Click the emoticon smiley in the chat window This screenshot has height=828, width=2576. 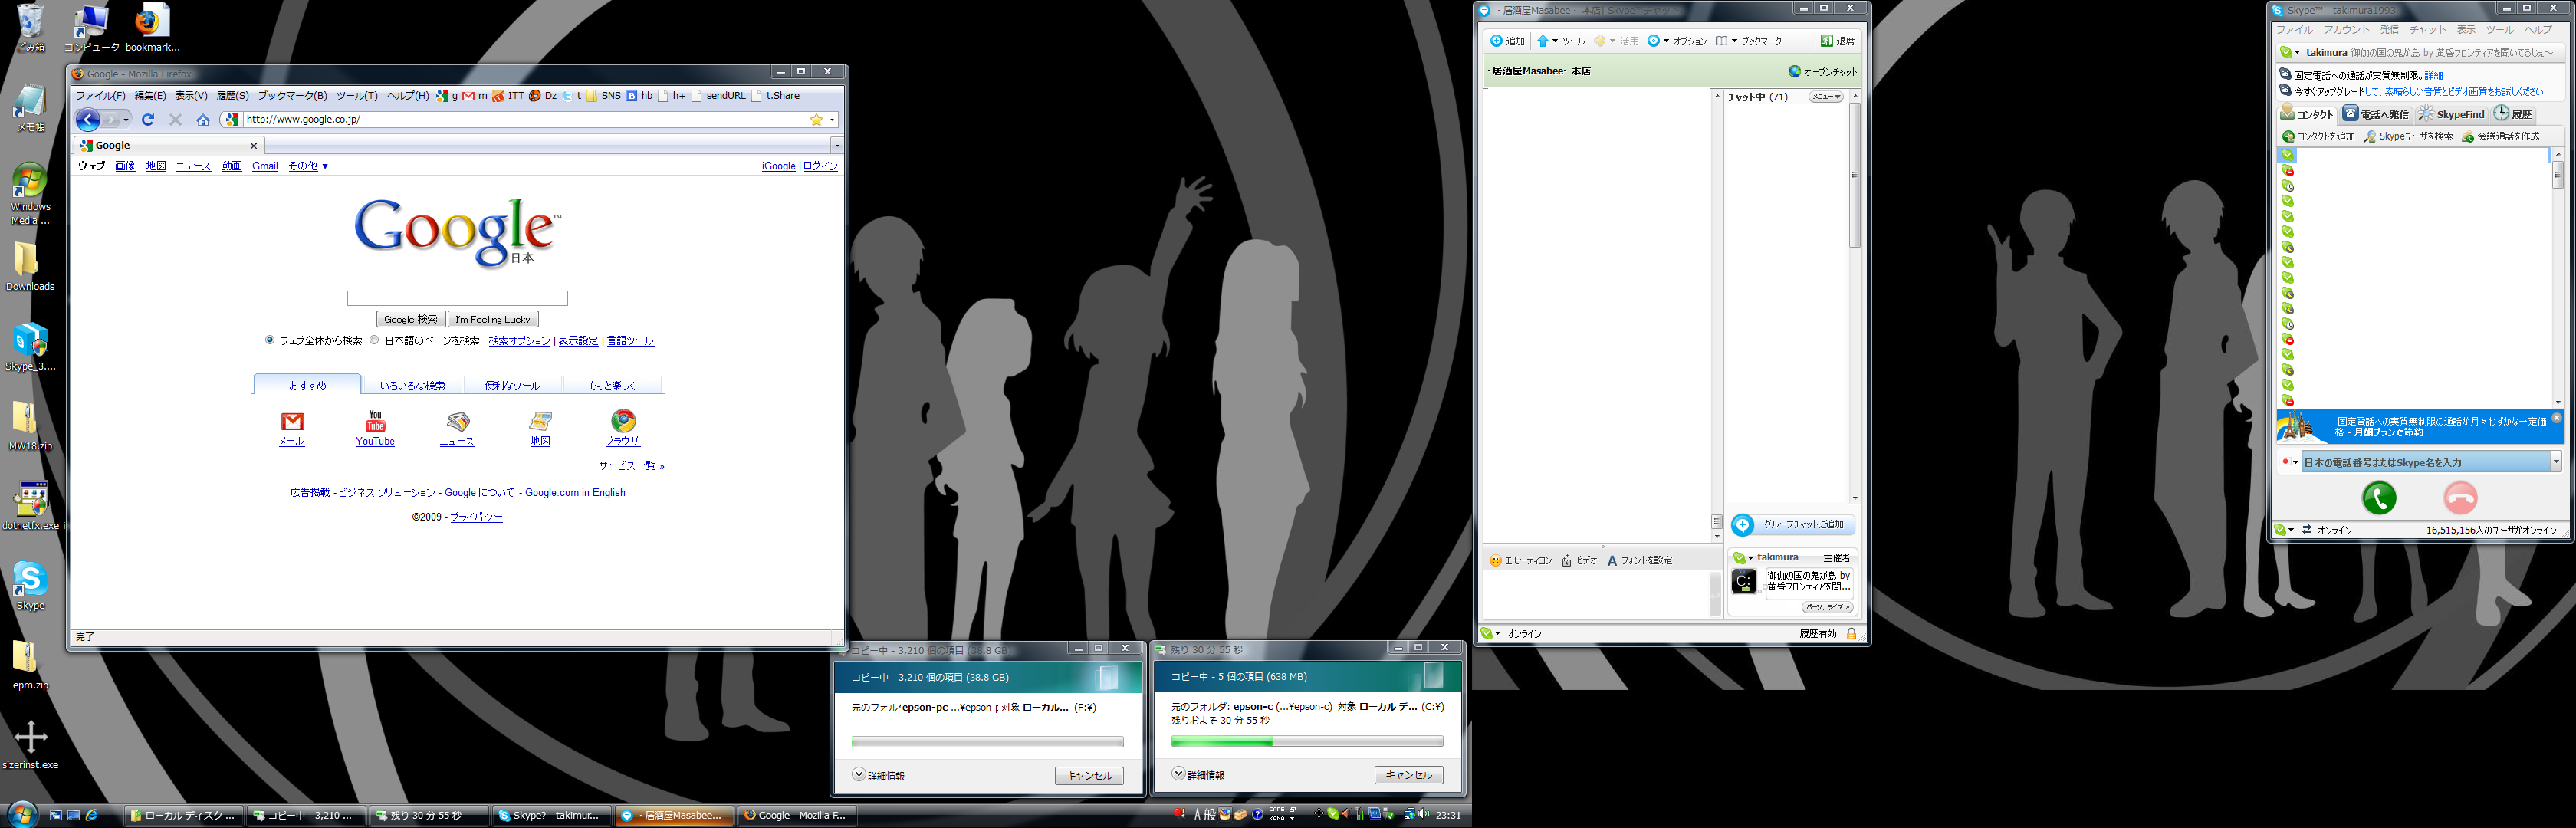coord(1495,561)
